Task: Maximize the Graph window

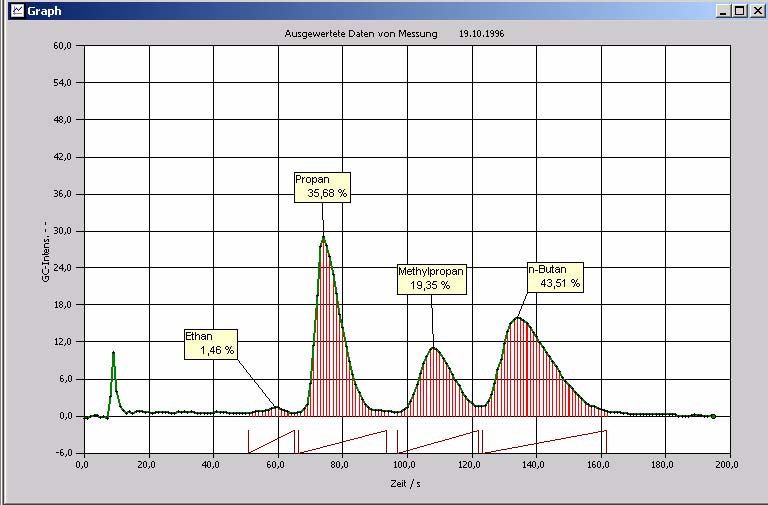Action: click(739, 11)
